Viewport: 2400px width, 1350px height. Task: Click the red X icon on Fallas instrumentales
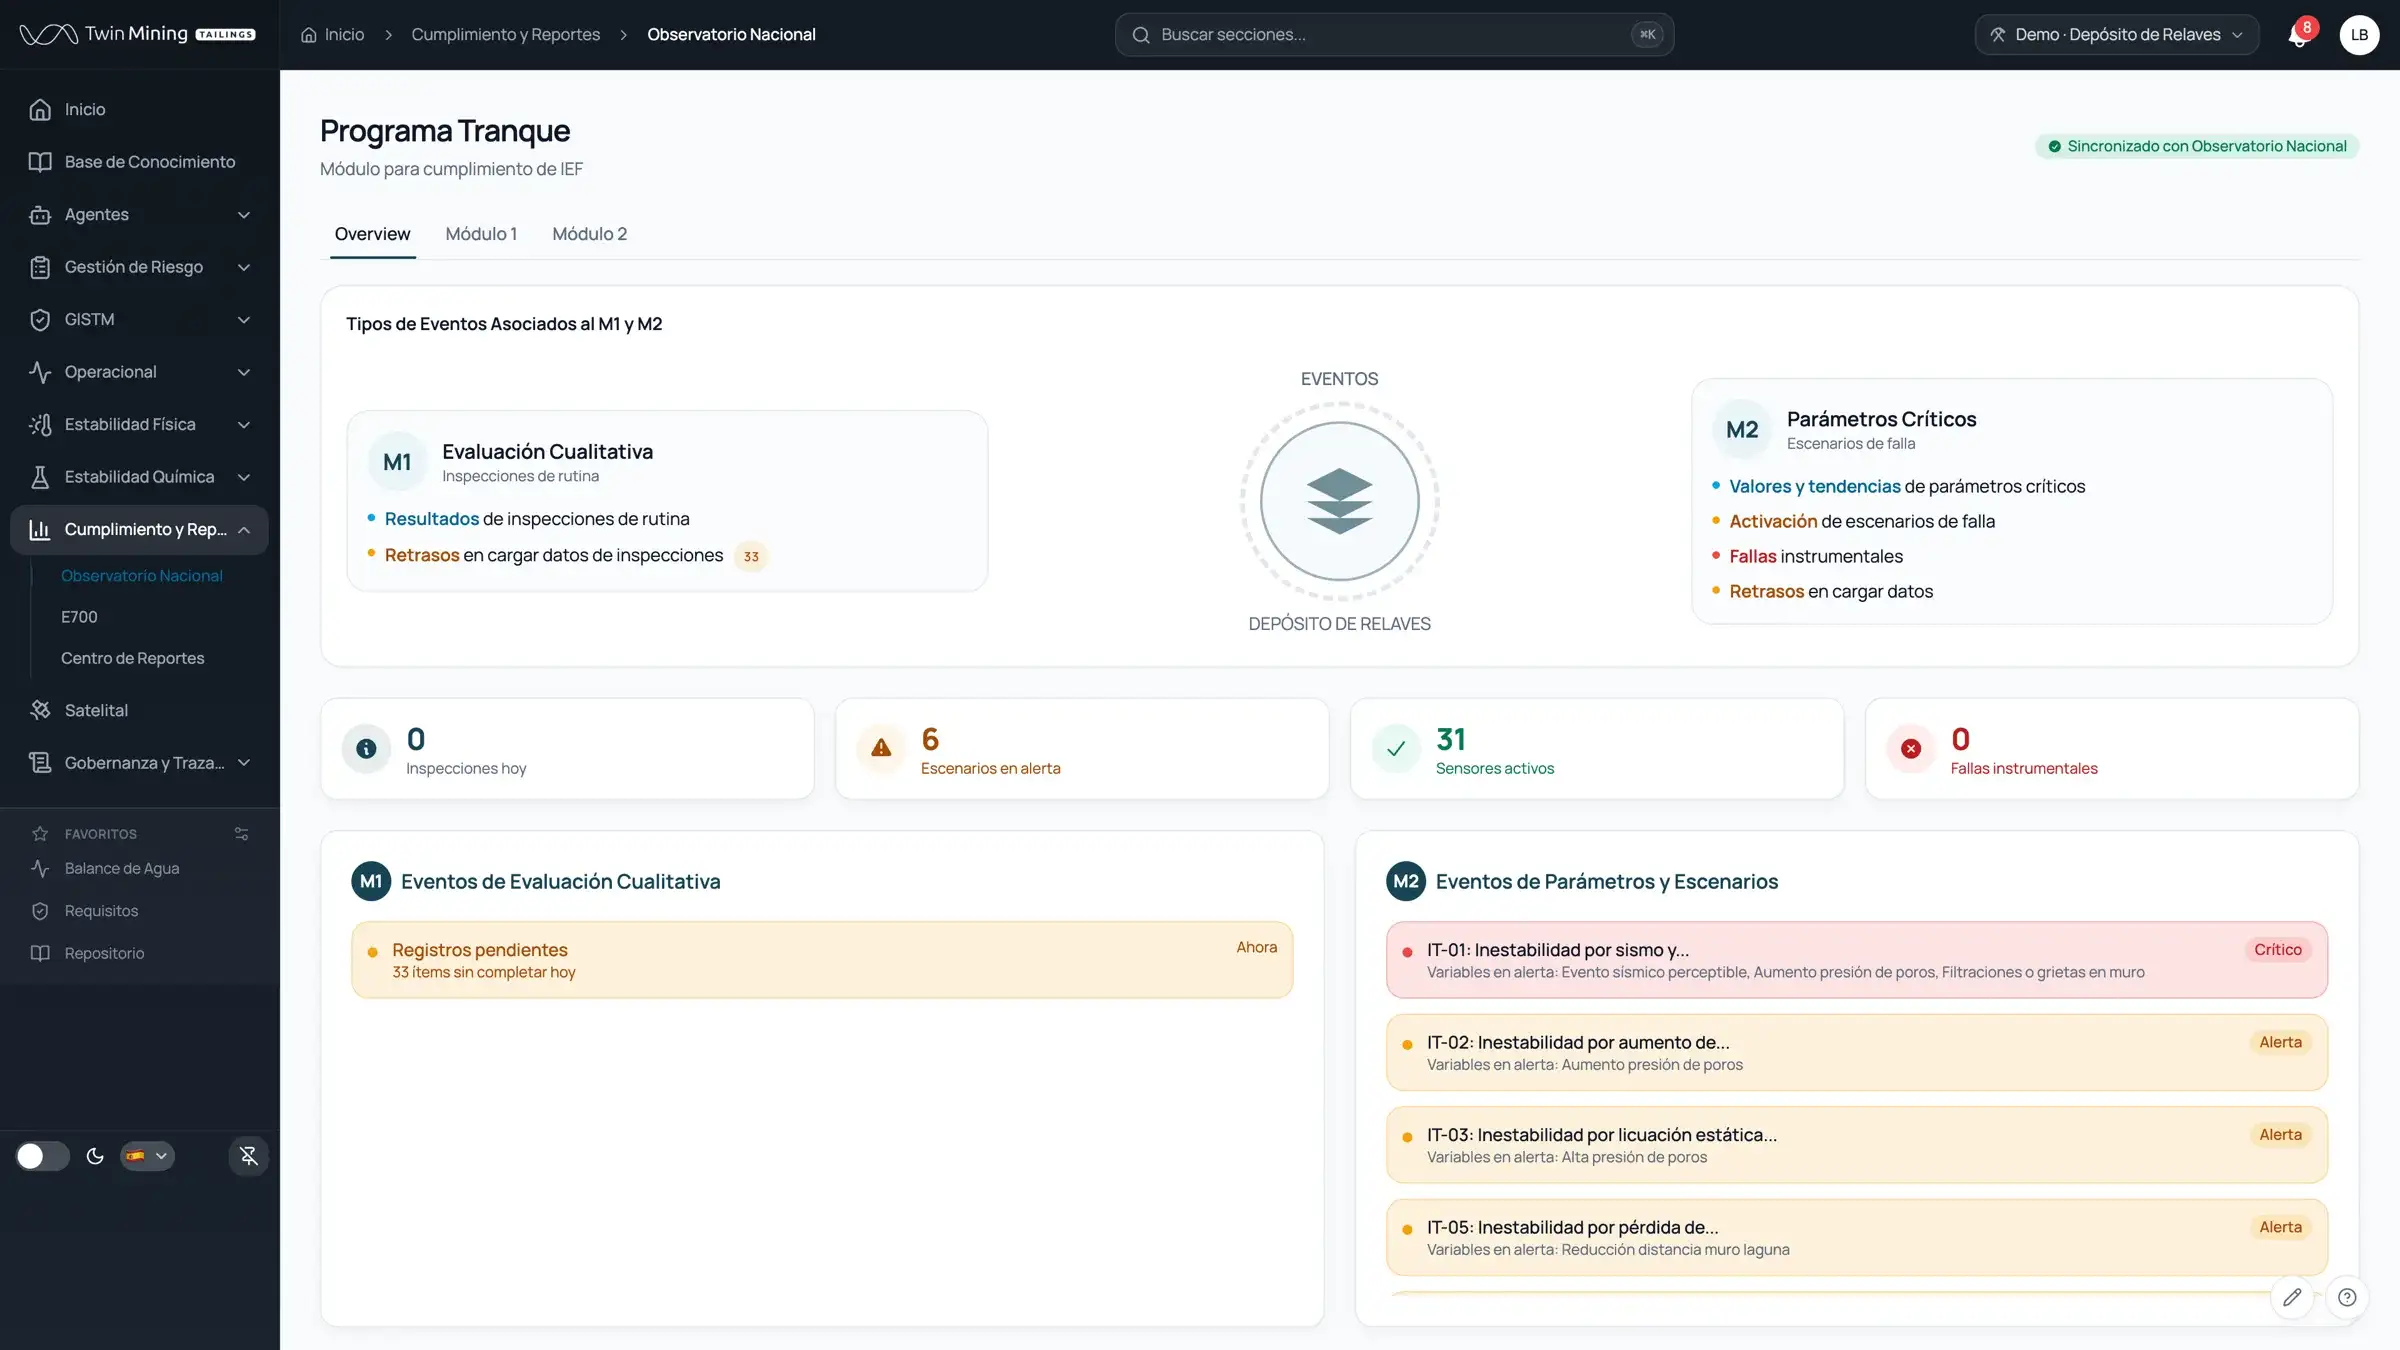(x=1911, y=748)
